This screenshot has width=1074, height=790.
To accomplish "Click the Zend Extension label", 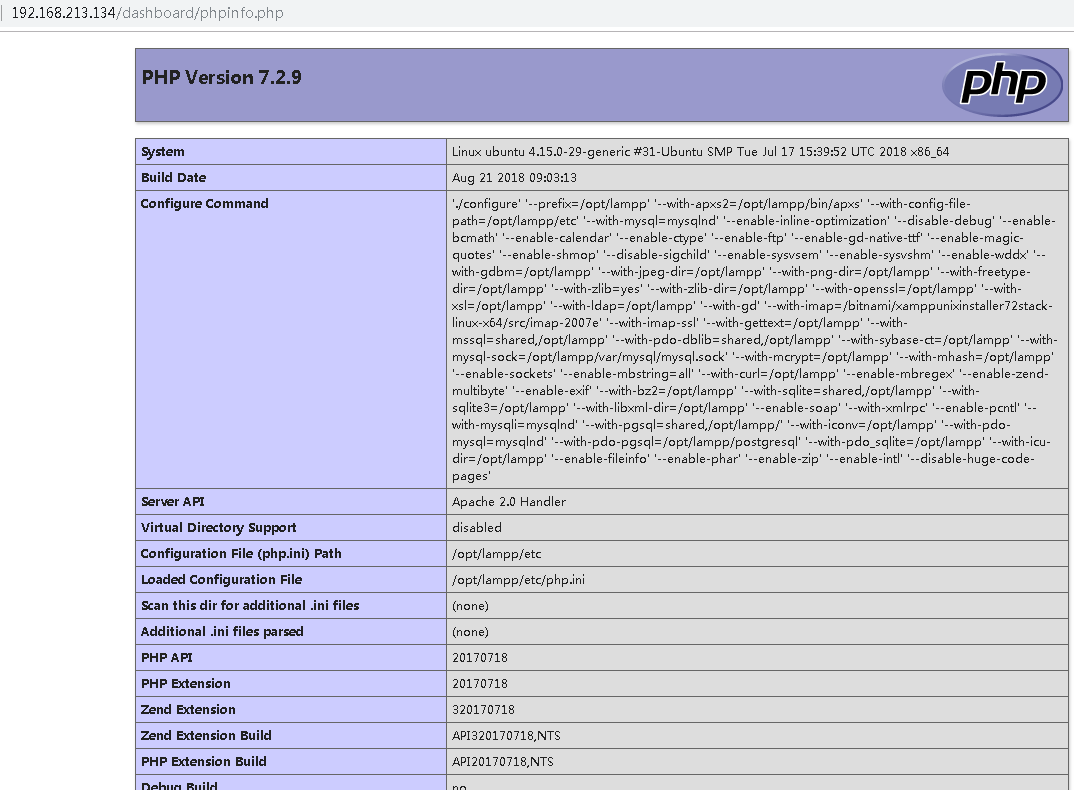I will coord(188,710).
